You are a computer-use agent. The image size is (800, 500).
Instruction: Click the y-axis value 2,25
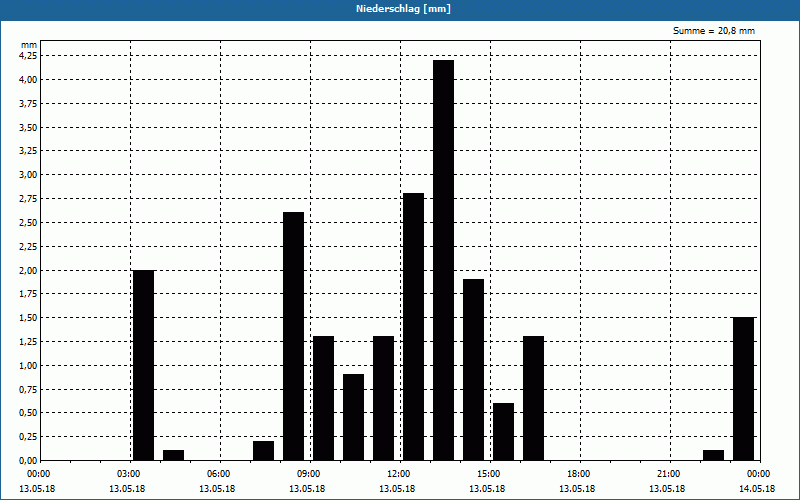(x=28, y=246)
